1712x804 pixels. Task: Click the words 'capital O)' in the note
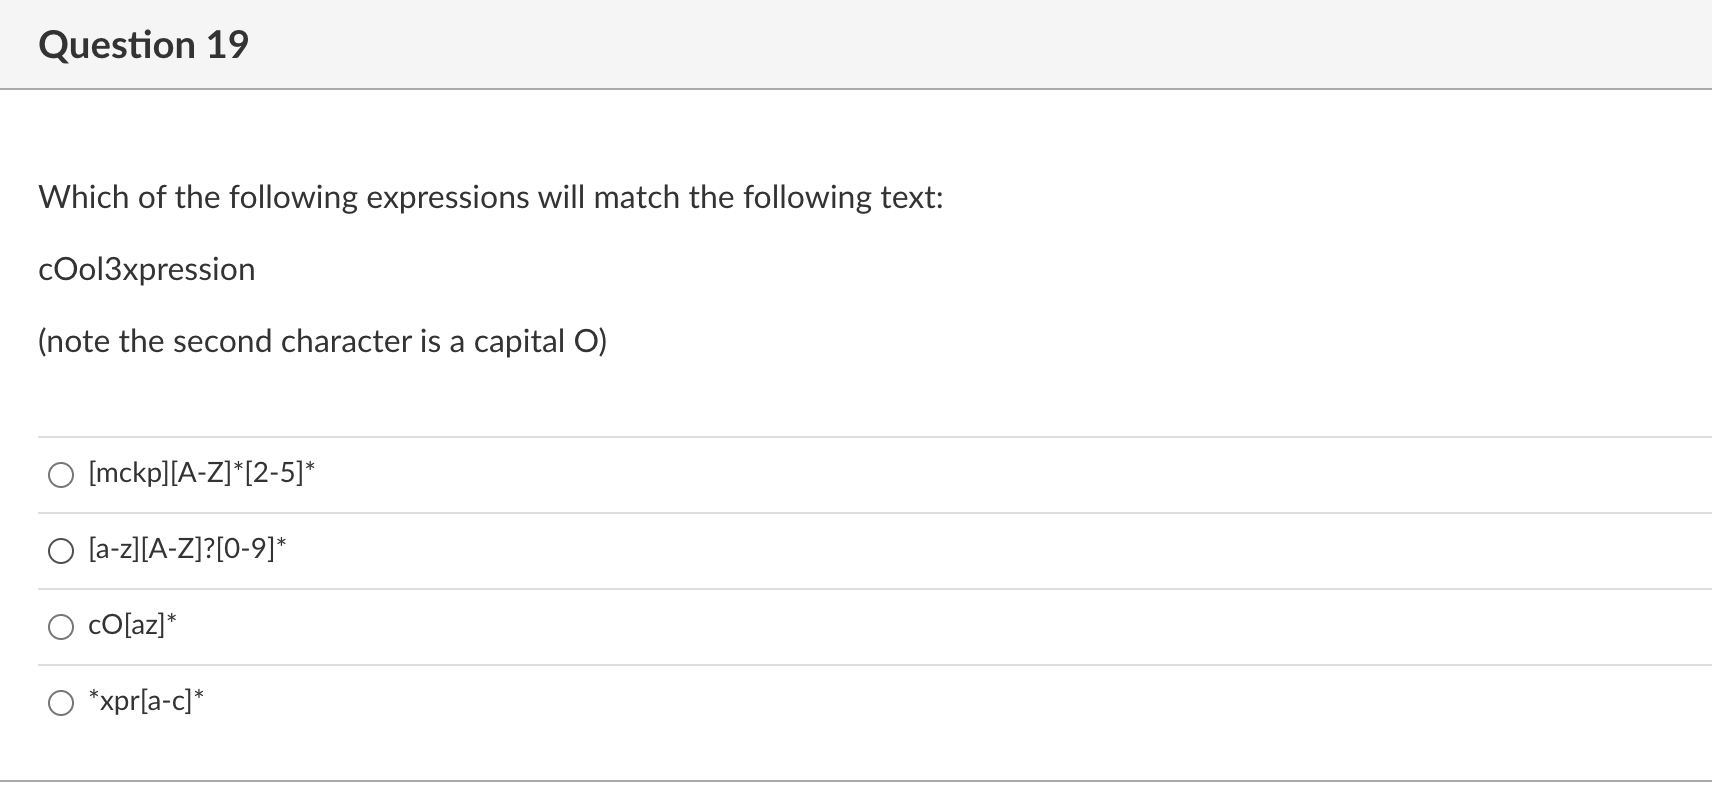[540, 342]
